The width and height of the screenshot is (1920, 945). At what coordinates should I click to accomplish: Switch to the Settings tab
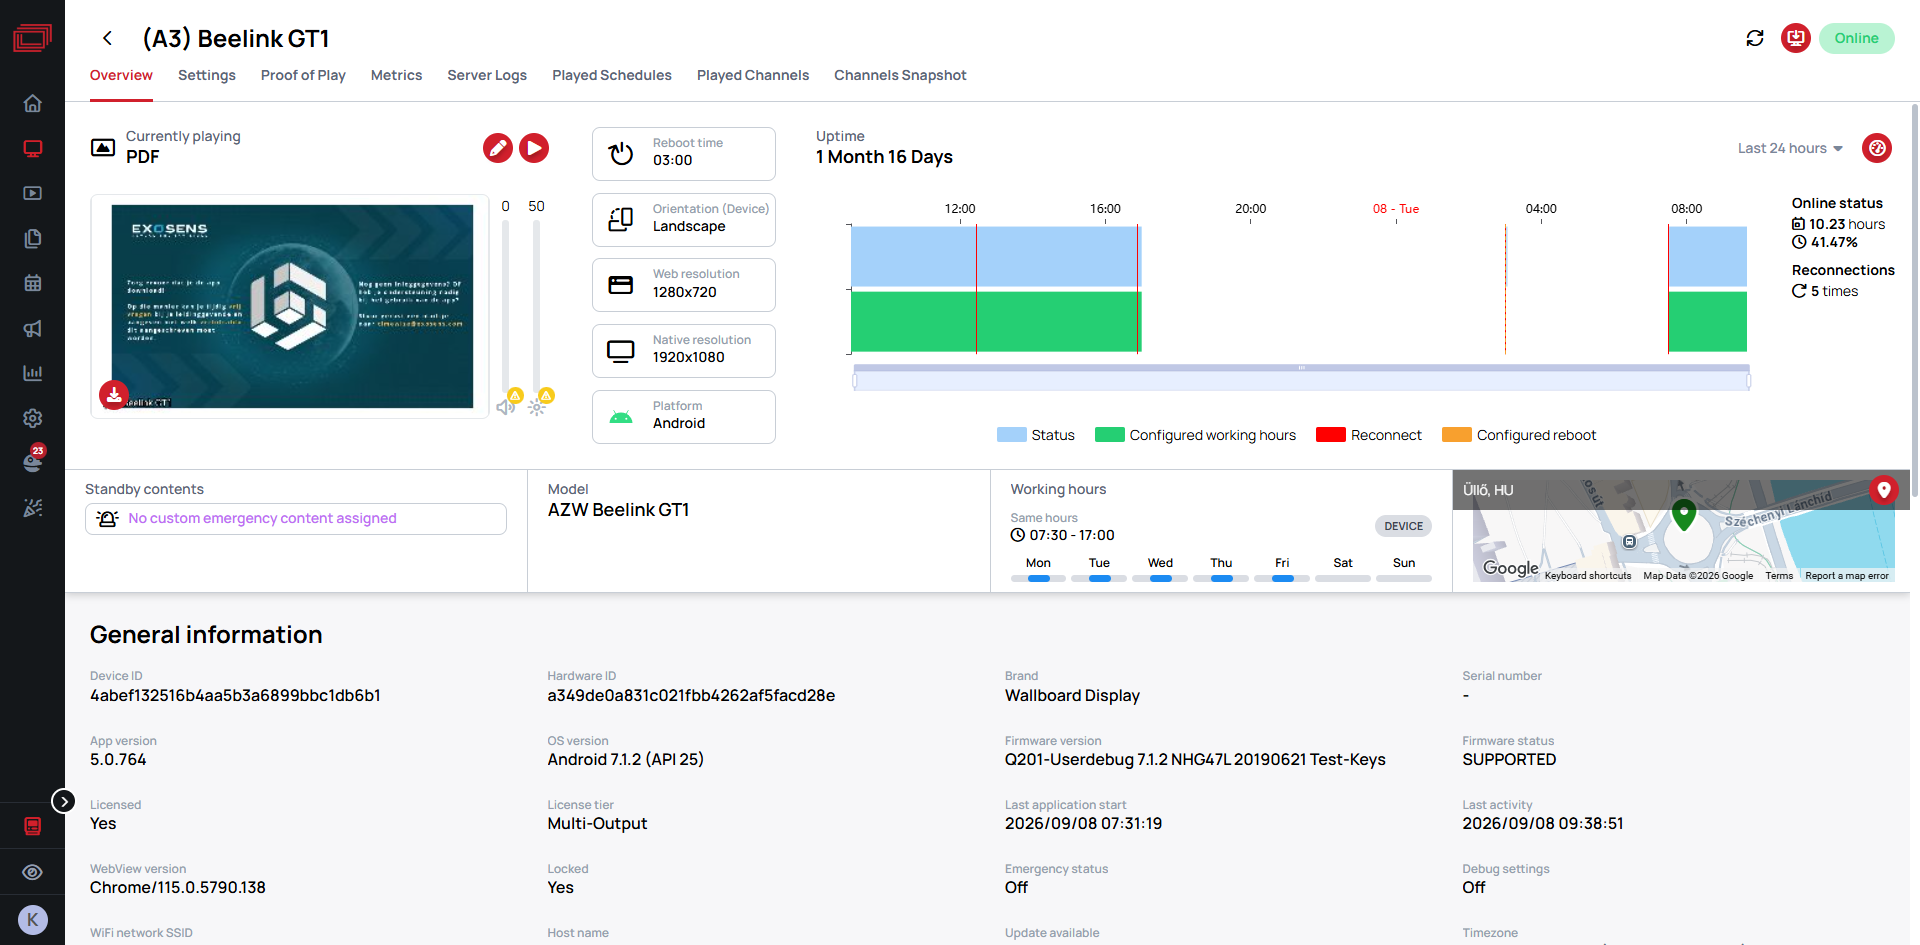(207, 75)
